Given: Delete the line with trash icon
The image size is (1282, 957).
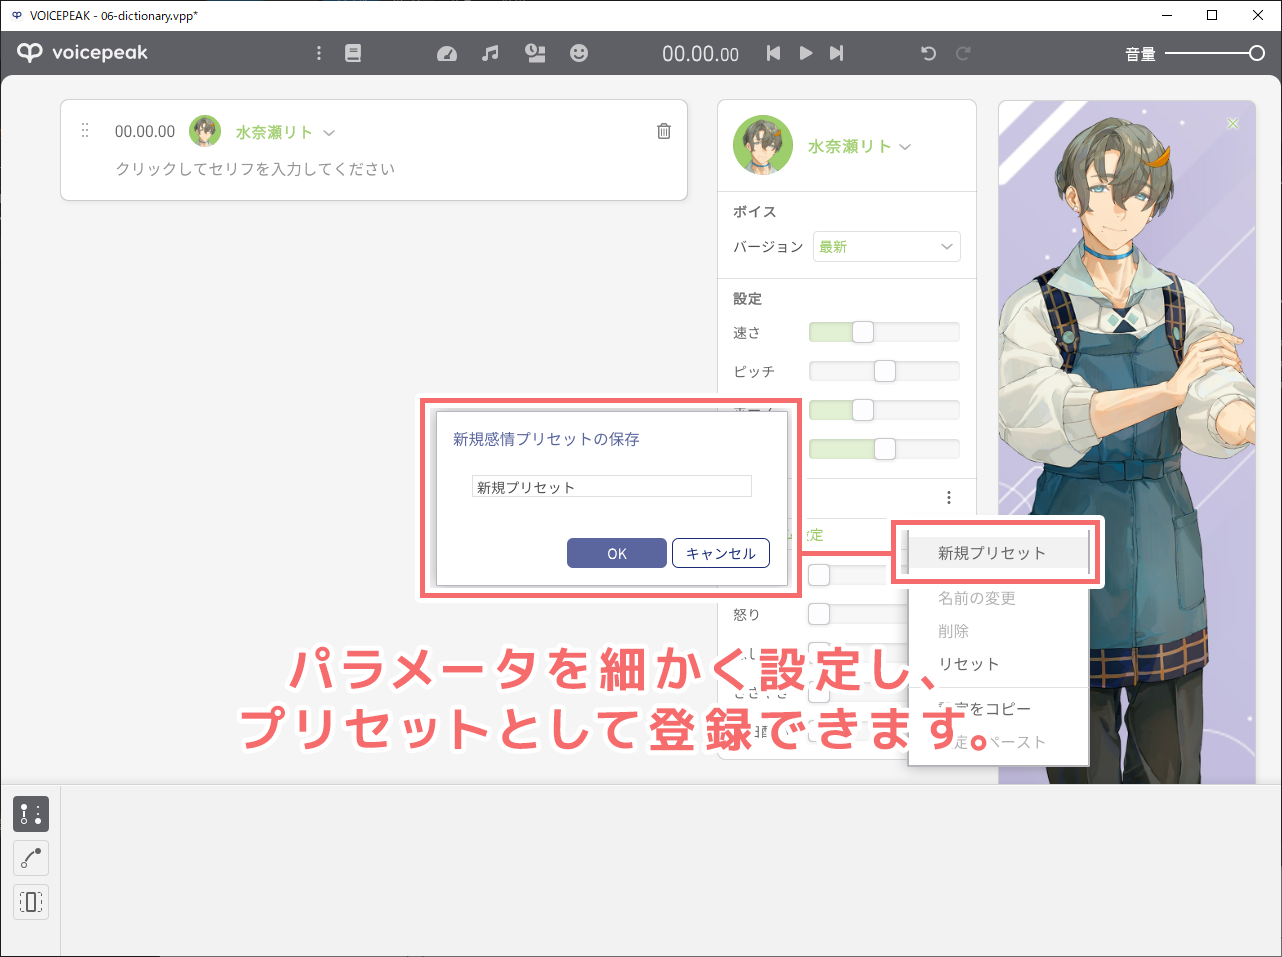Looking at the screenshot, I should [664, 131].
